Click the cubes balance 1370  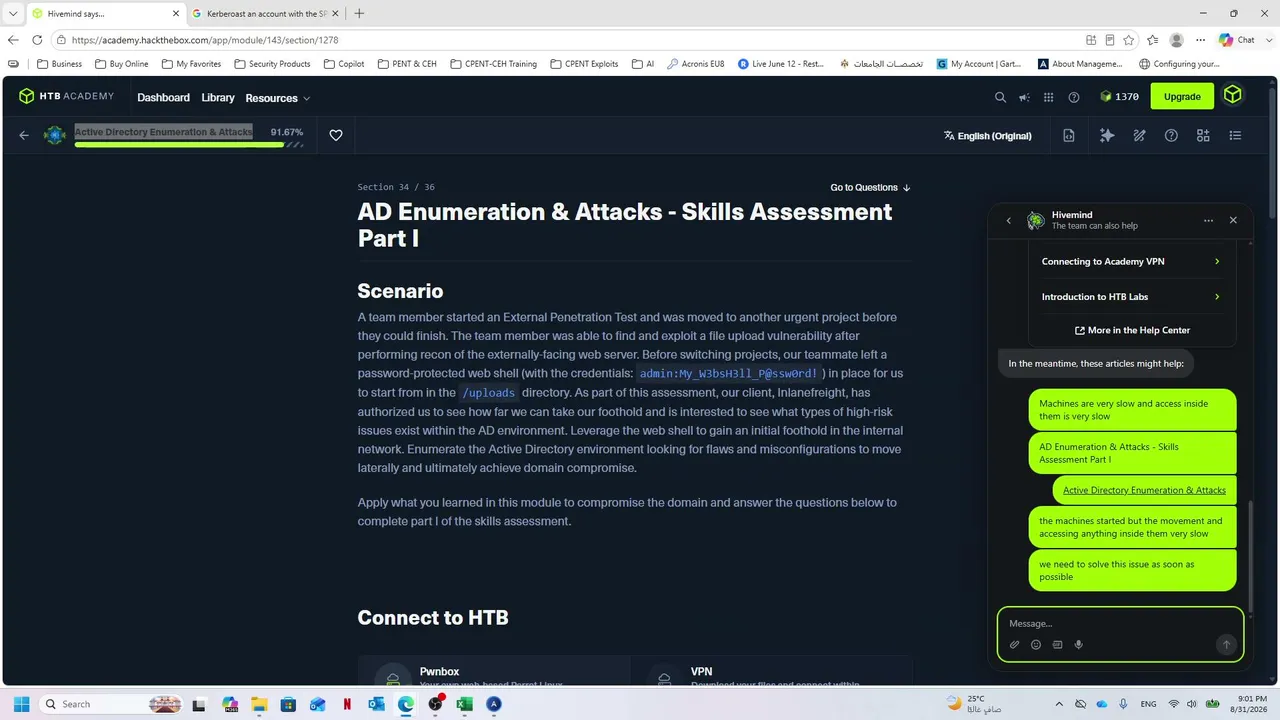tap(1119, 97)
